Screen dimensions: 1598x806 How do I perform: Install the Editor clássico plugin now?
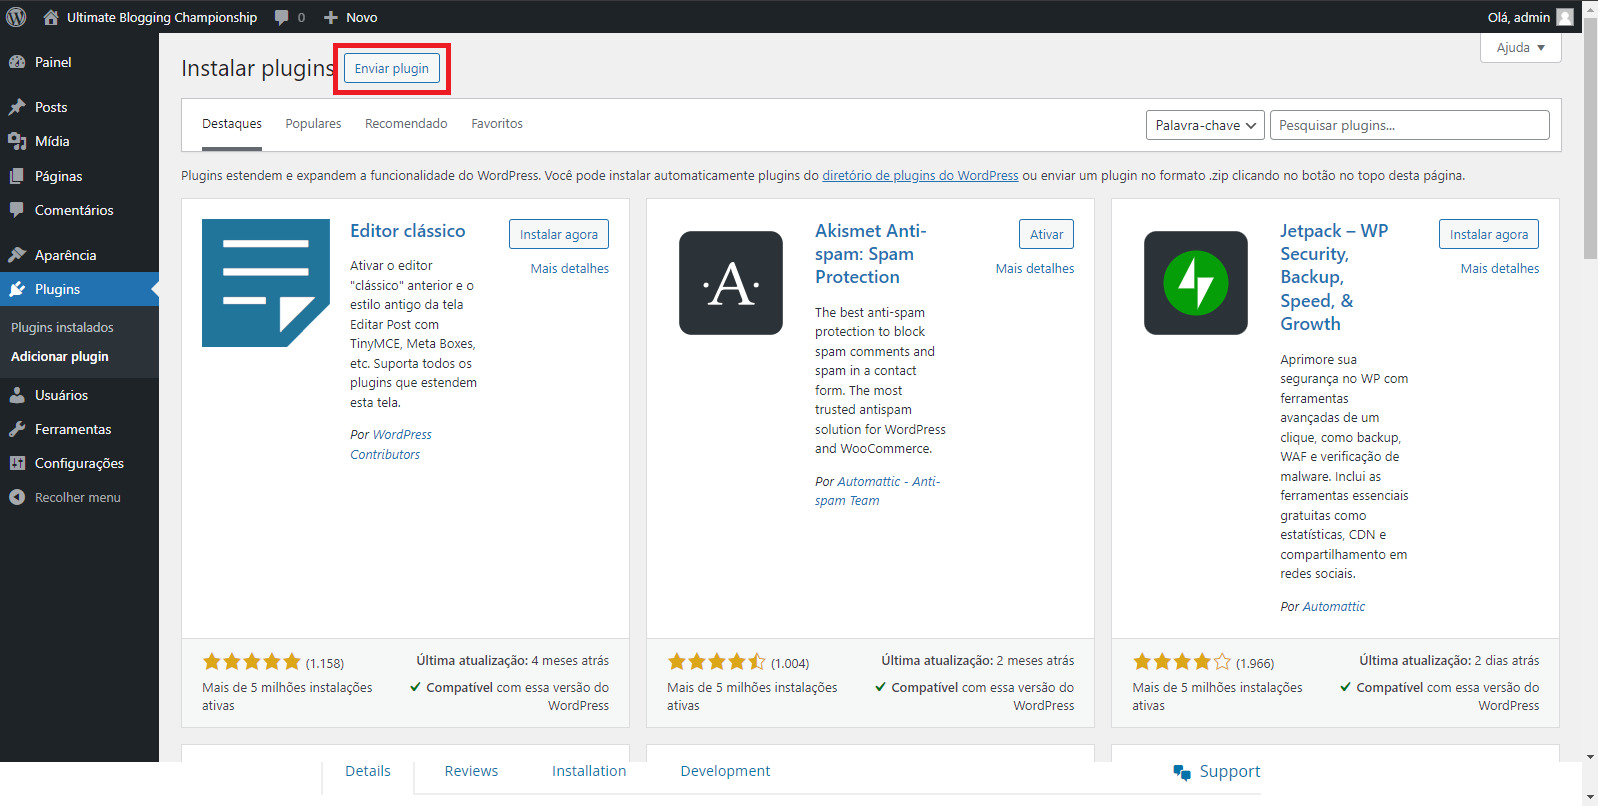(559, 234)
